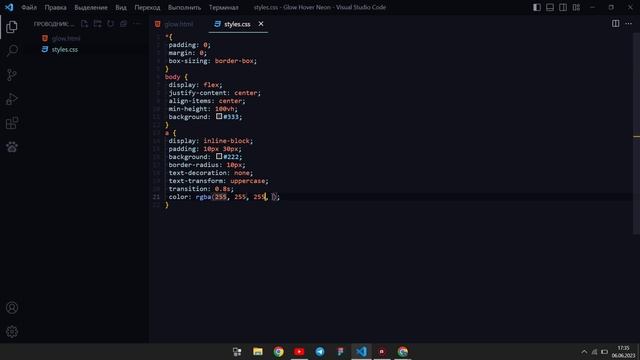The image size is (640, 360).
Task: Click 'justify-content' property text
Action: click(198, 93)
